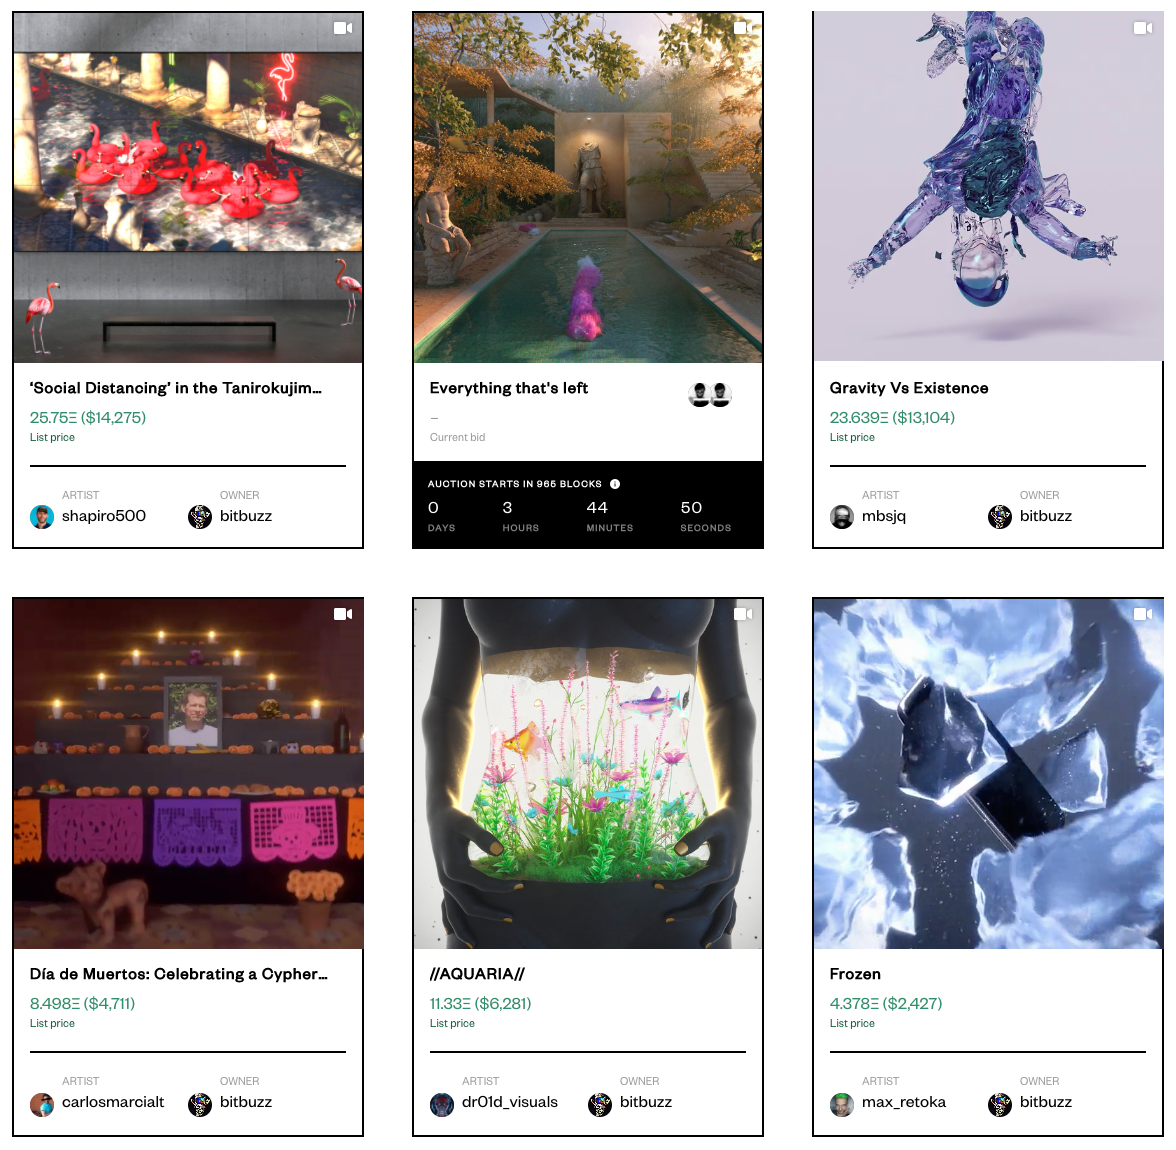The width and height of the screenshot is (1176, 1150).
Task: Open mbsjq artist avatar
Action: click(842, 517)
